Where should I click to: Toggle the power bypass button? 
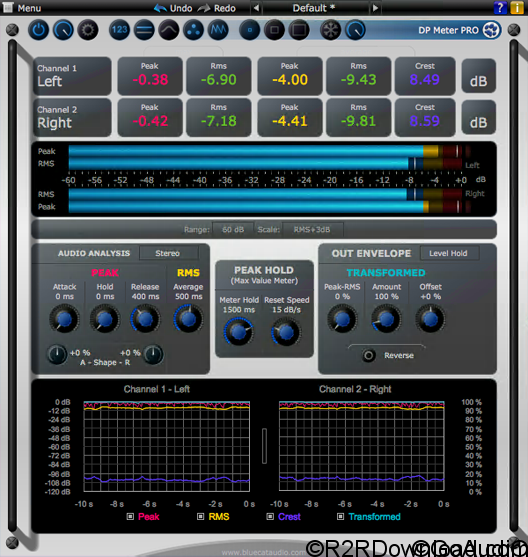pos(38,30)
